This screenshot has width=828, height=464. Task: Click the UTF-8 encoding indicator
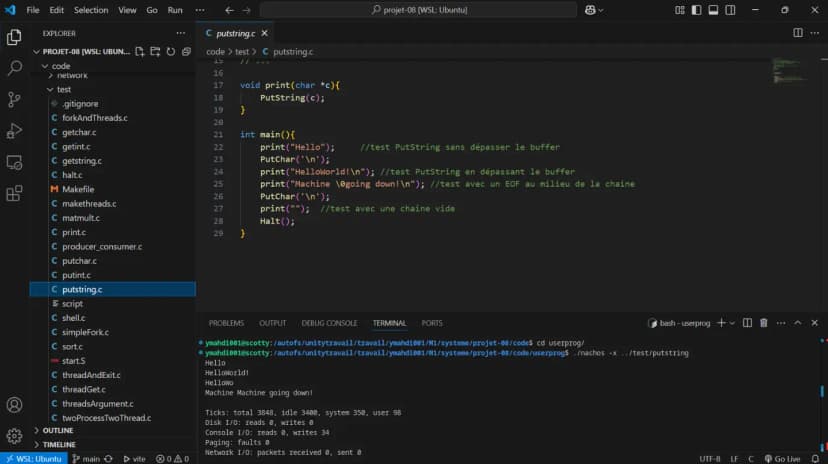click(710, 459)
